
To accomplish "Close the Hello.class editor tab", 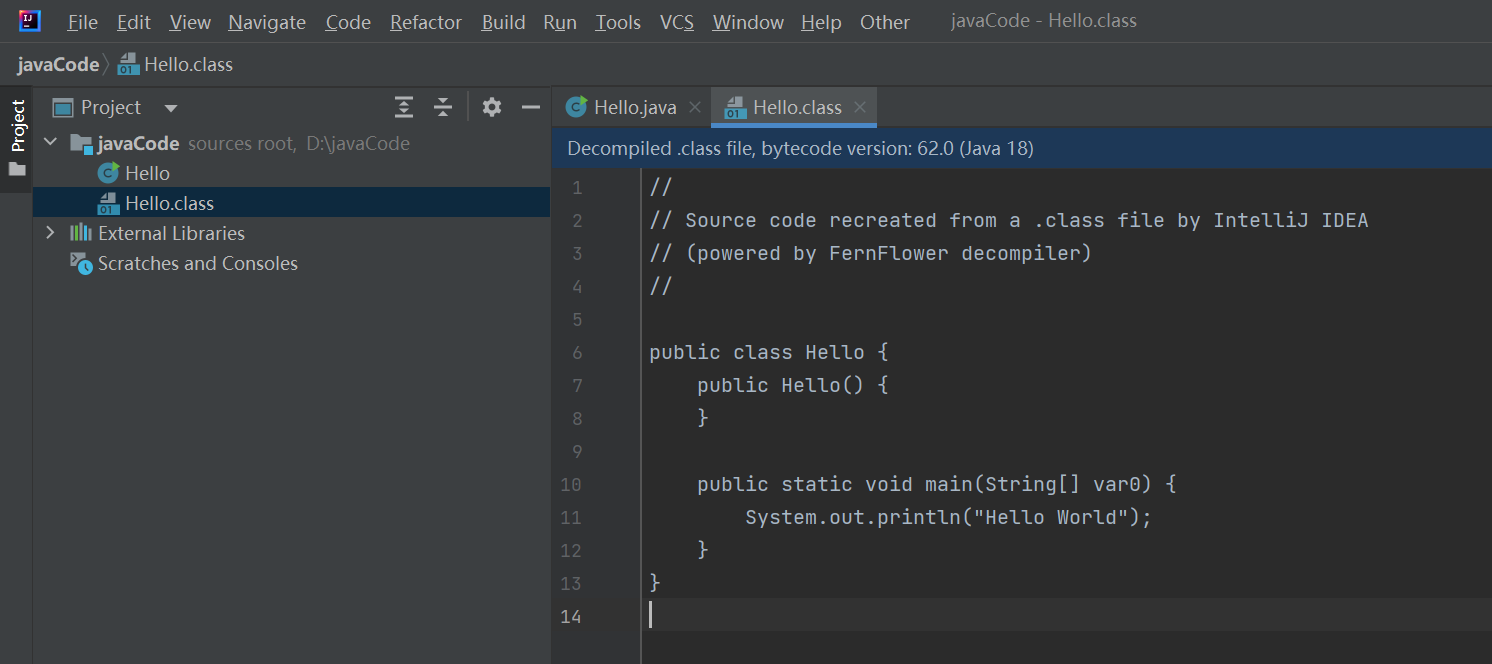I will (x=859, y=107).
